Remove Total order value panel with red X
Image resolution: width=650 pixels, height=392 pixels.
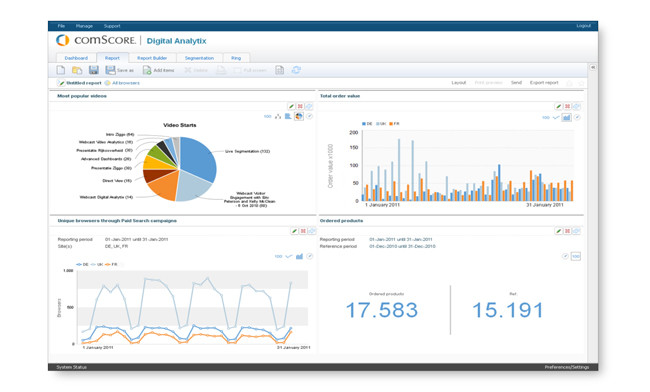click(x=567, y=106)
